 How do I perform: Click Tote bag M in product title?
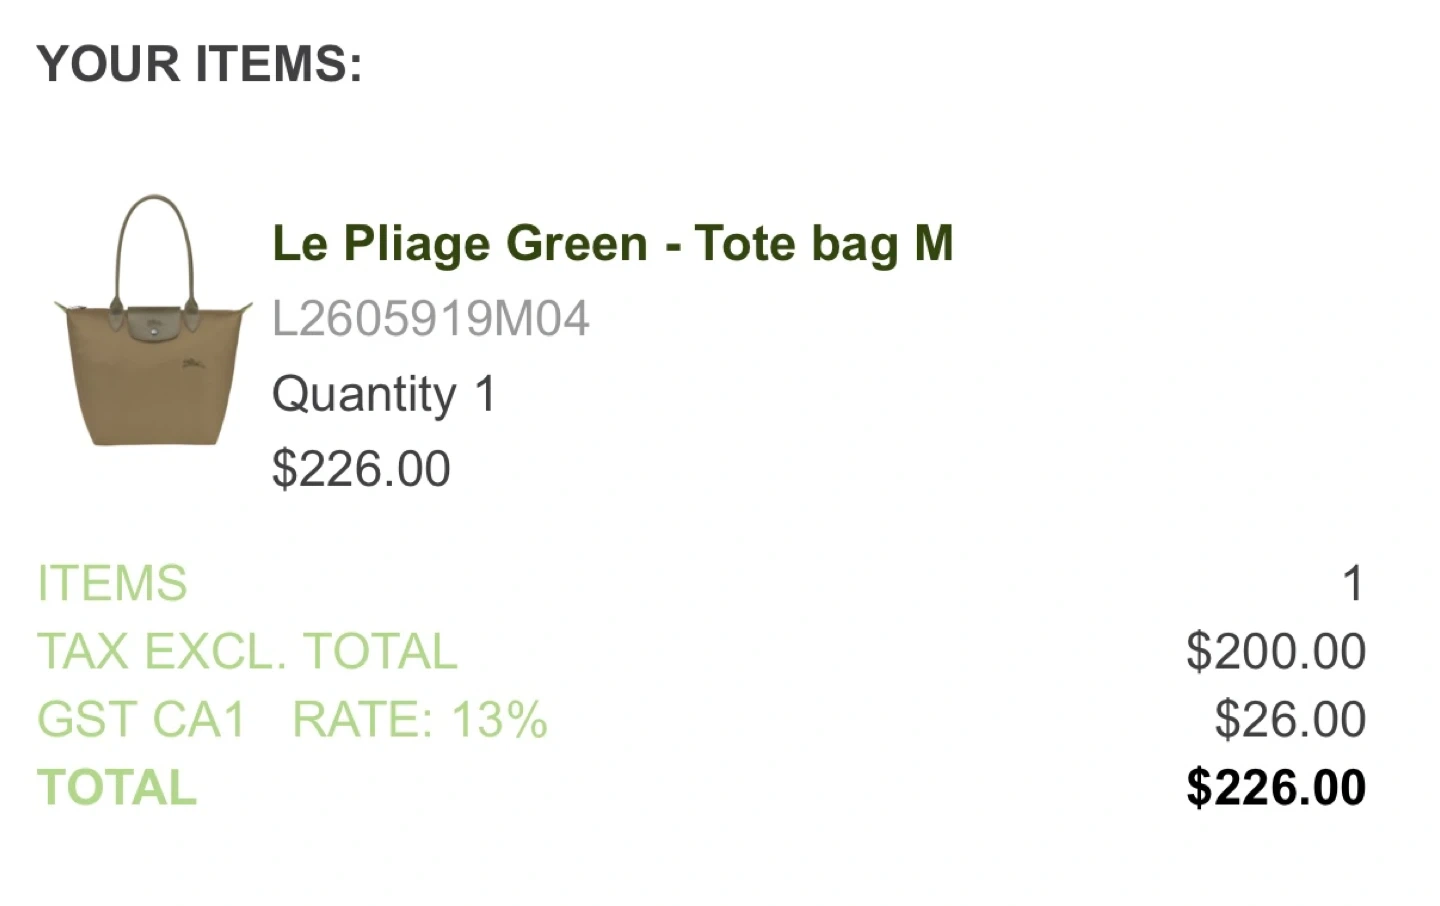click(824, 243)
